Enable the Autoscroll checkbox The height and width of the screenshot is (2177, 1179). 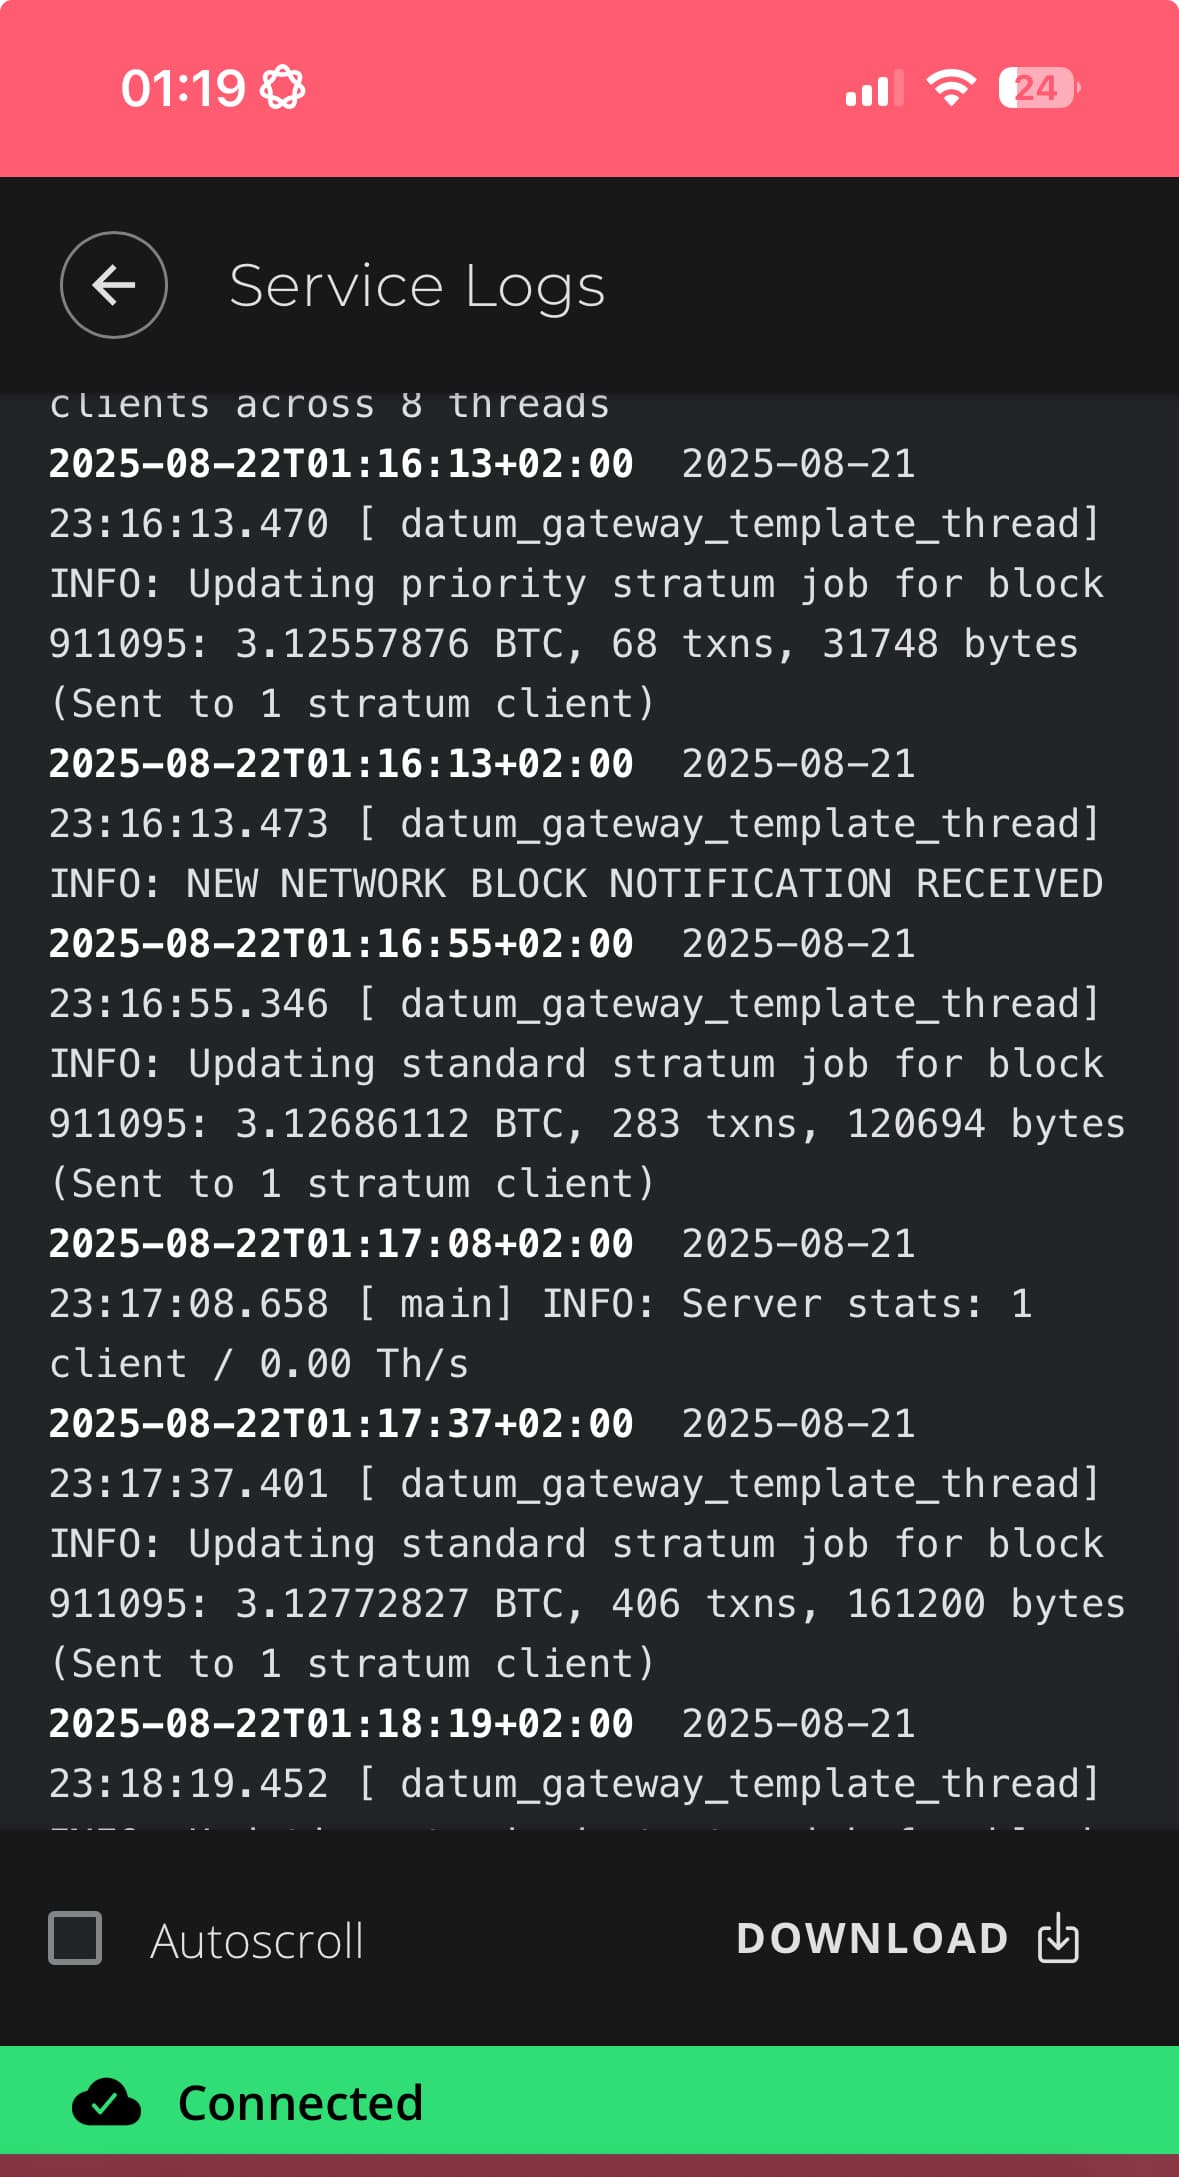point(75,1938)
